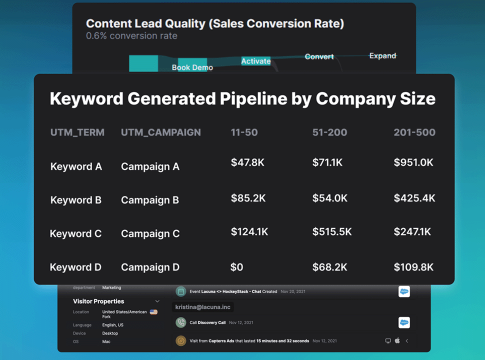
Task: Sort by the 51-200 column header
Action: coord(330,132)
